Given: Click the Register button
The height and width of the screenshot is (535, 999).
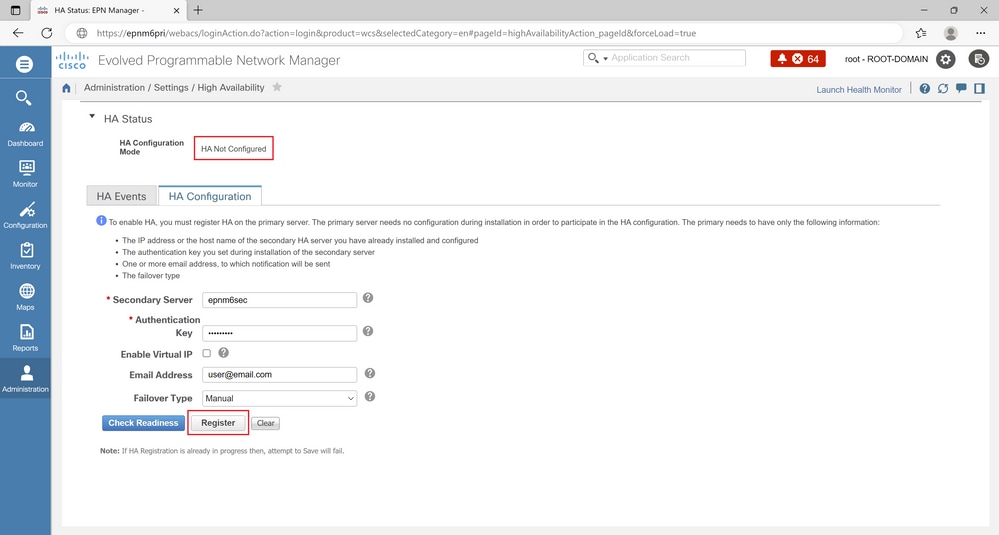Looking at the screenshot, I should 218,423.
